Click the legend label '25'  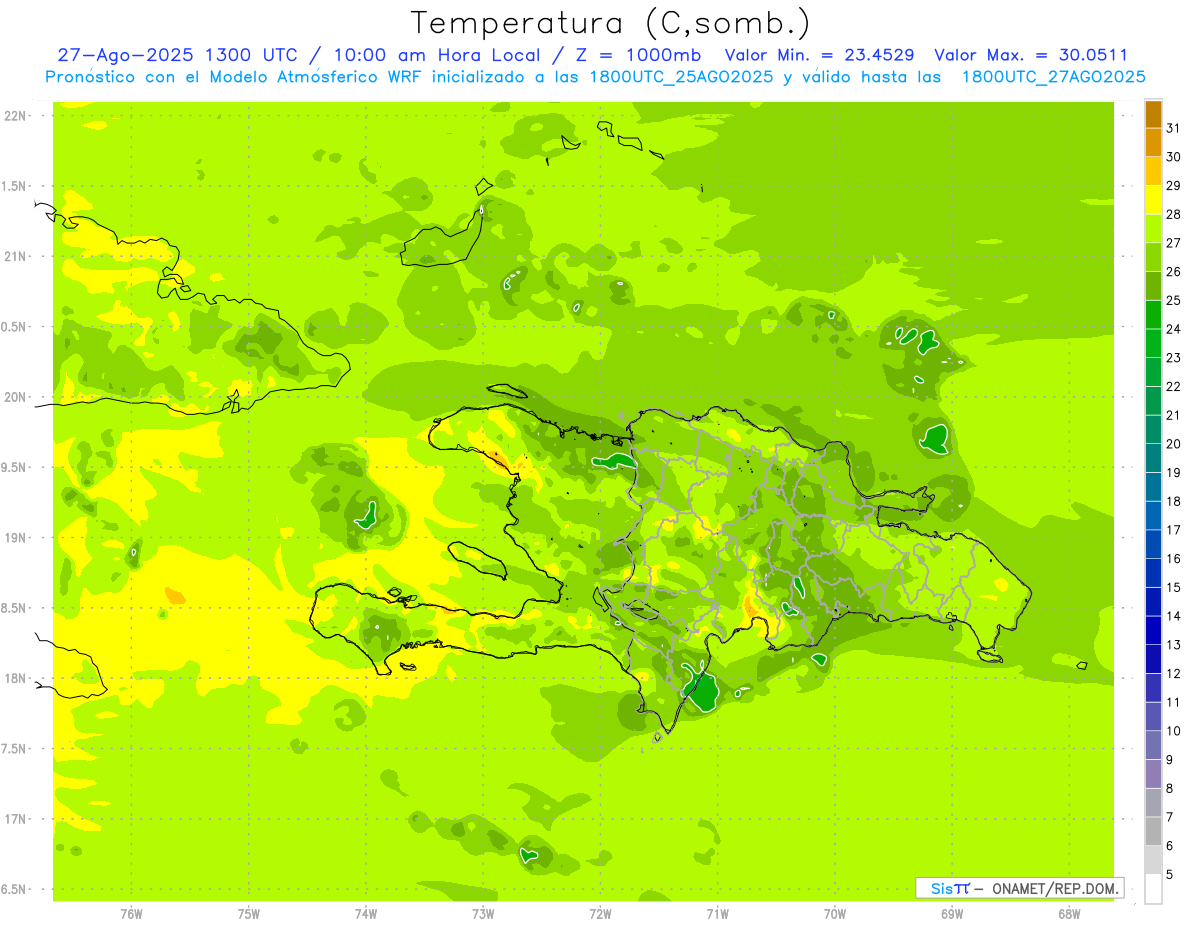click(x=1173, y=300)
